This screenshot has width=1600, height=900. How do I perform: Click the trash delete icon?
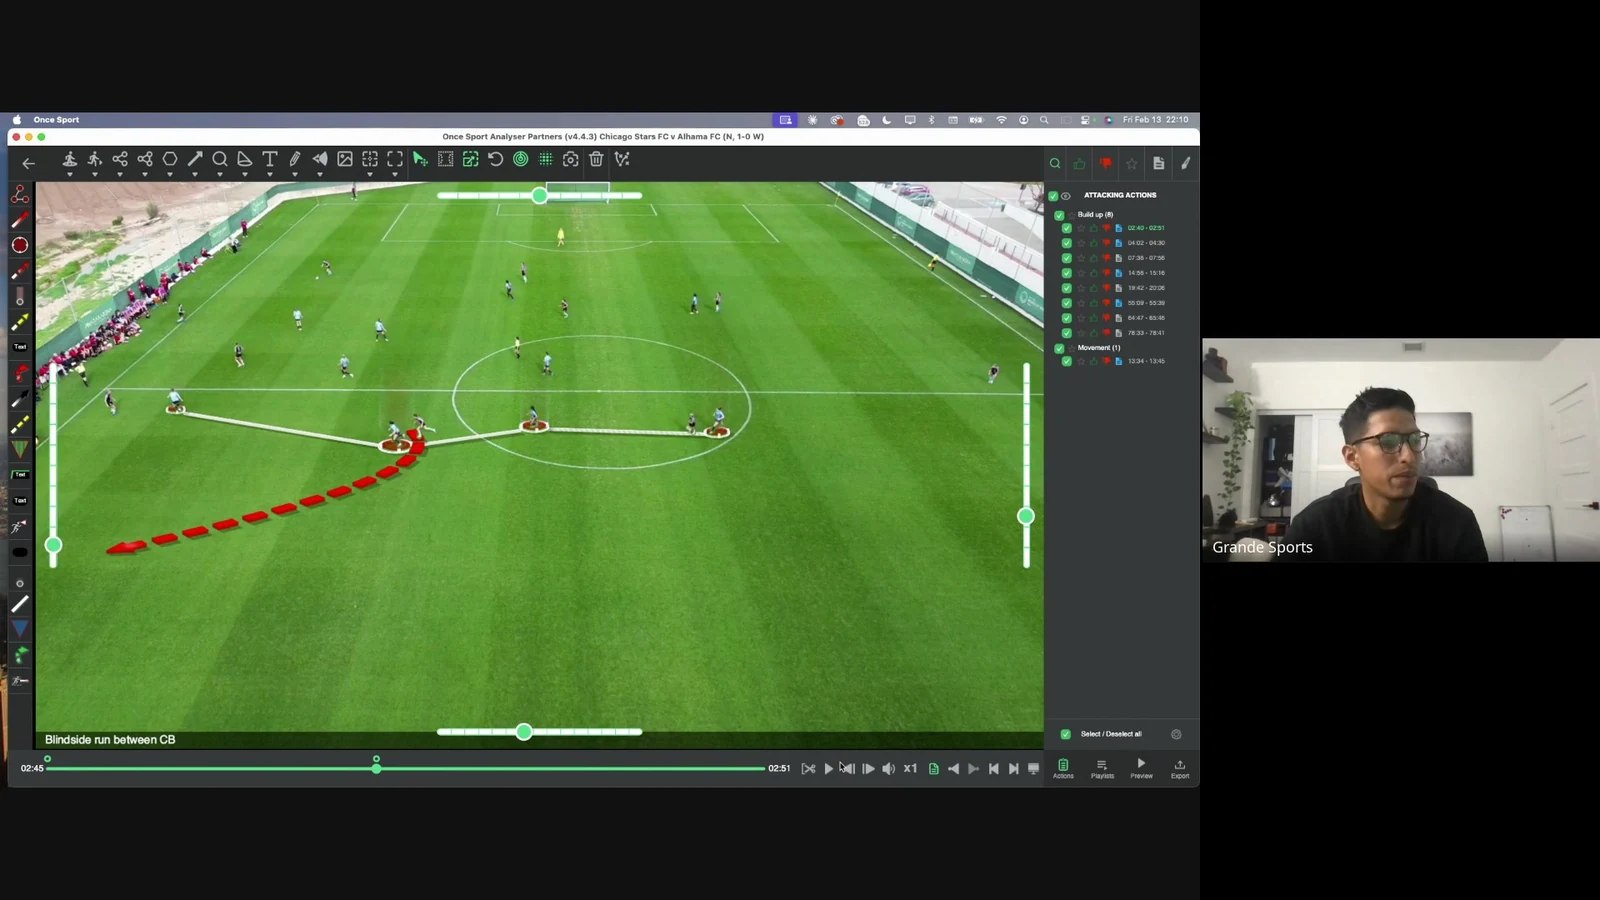pyautogui.click(x=596, y=159)
